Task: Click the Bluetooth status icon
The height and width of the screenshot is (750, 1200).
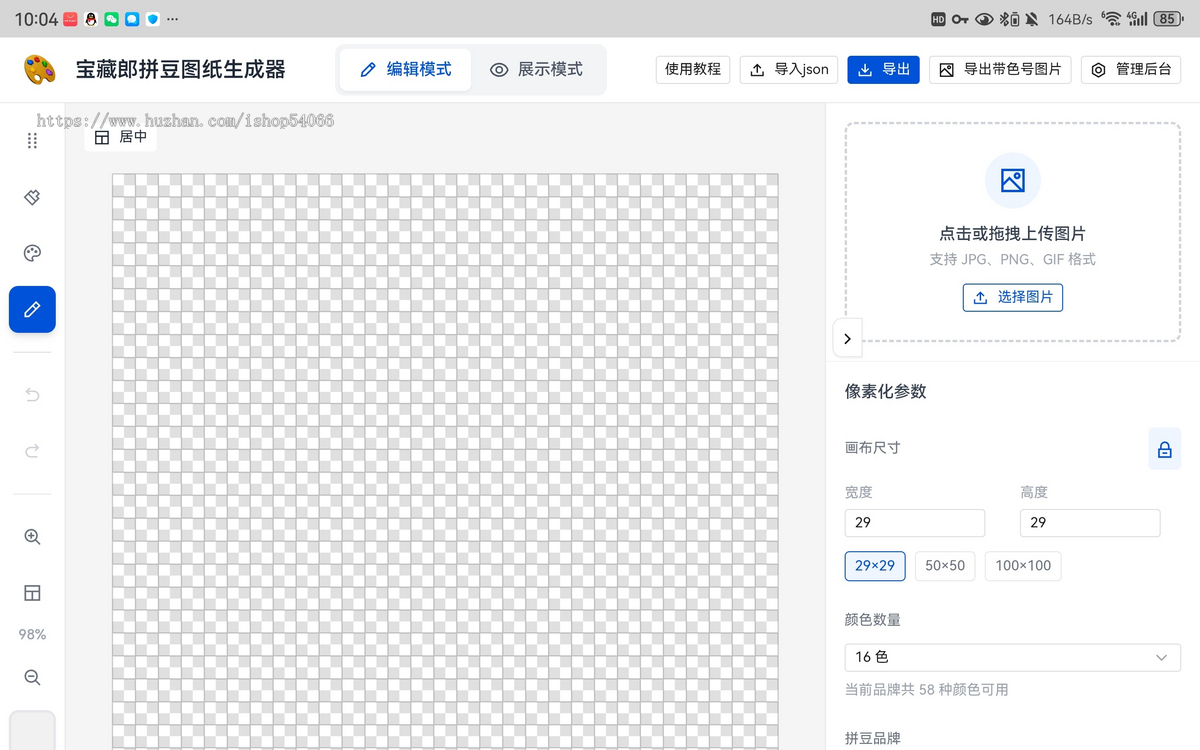Action: point(1010,19)
